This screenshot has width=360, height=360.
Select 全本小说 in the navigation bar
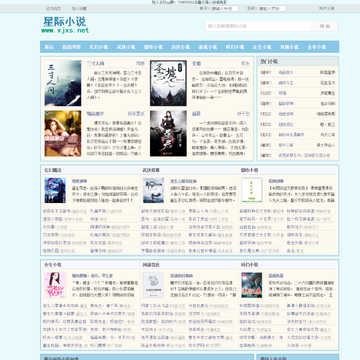tap(317, 47)
